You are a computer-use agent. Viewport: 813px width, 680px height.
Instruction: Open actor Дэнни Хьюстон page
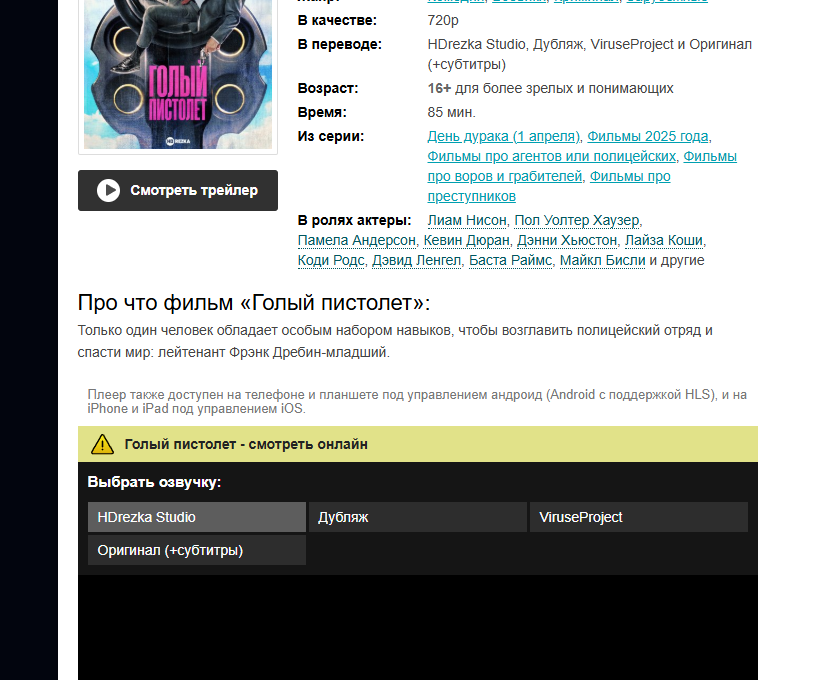[x=567, y=241]
